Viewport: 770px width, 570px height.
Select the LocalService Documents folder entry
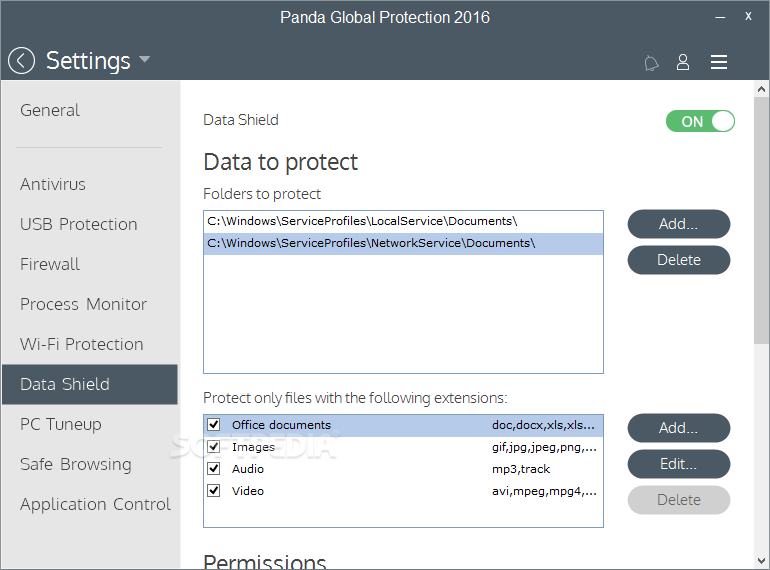click(403, 221)
